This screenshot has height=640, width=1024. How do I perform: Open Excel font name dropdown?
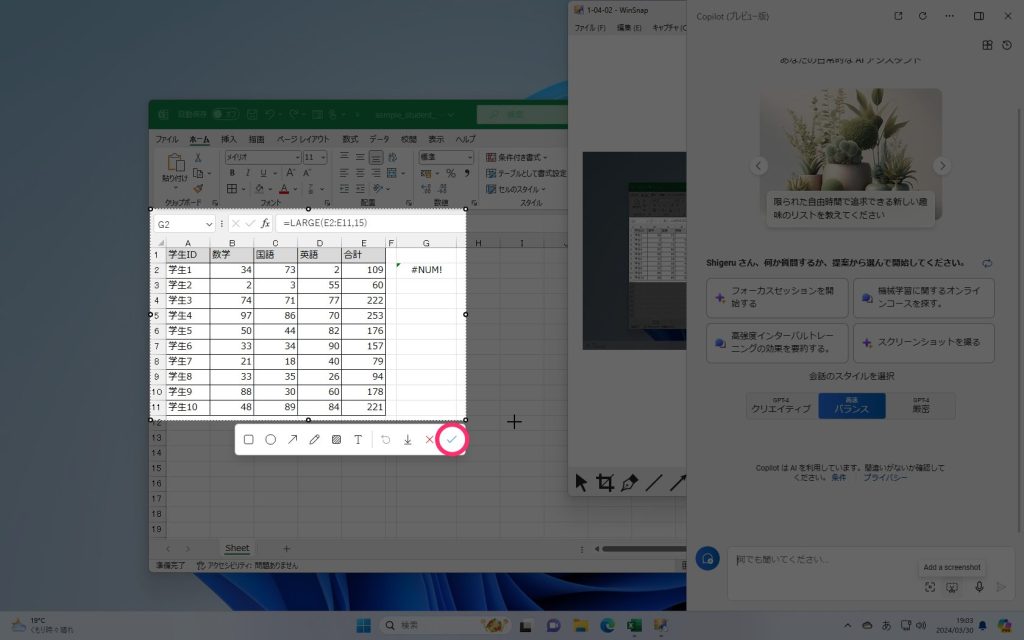pyautogui.click(x=297, y=157)
